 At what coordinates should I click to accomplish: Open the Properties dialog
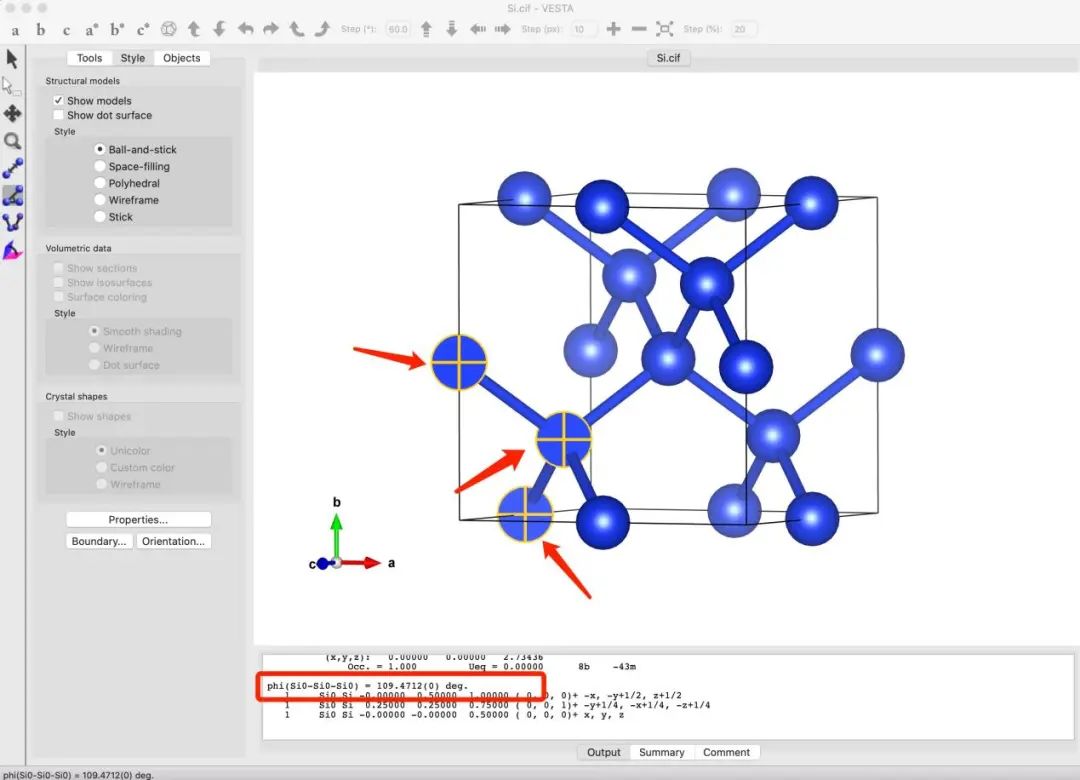[x=138, y=520]
